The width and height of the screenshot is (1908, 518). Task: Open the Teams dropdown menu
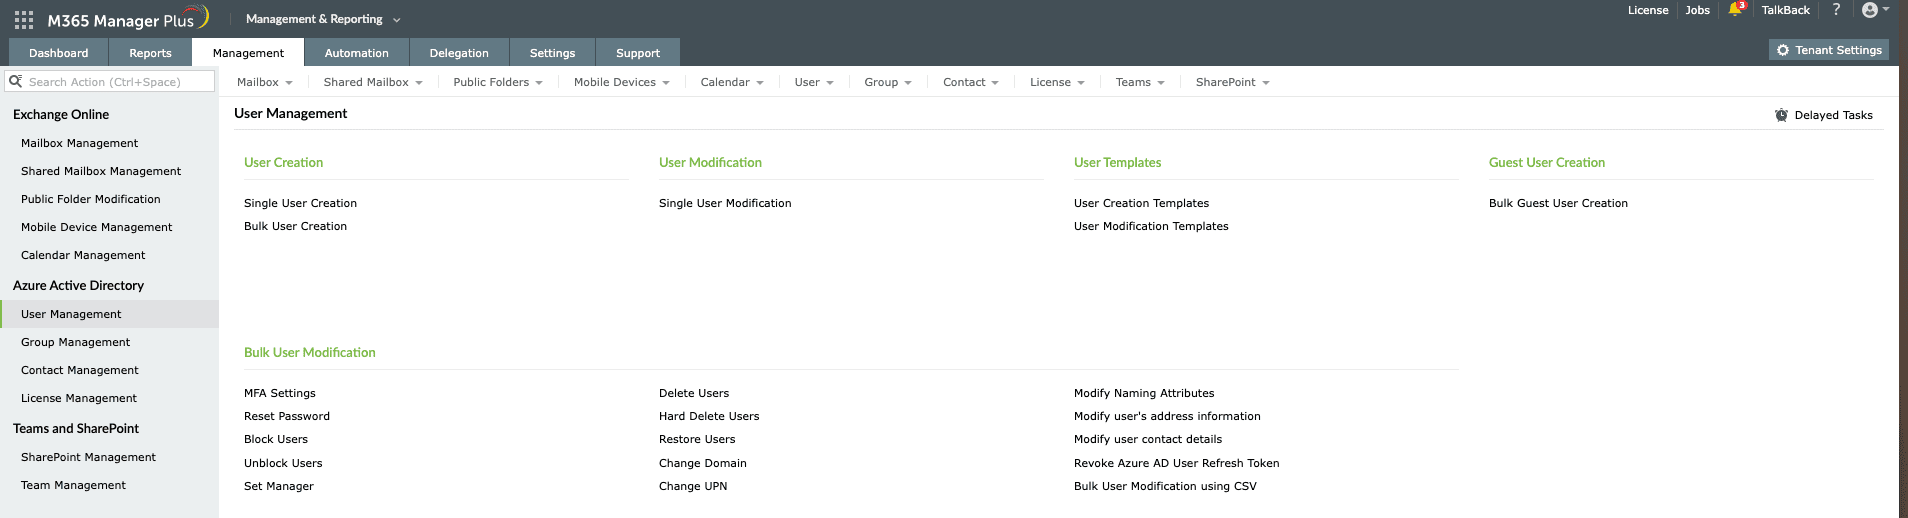1140,82
